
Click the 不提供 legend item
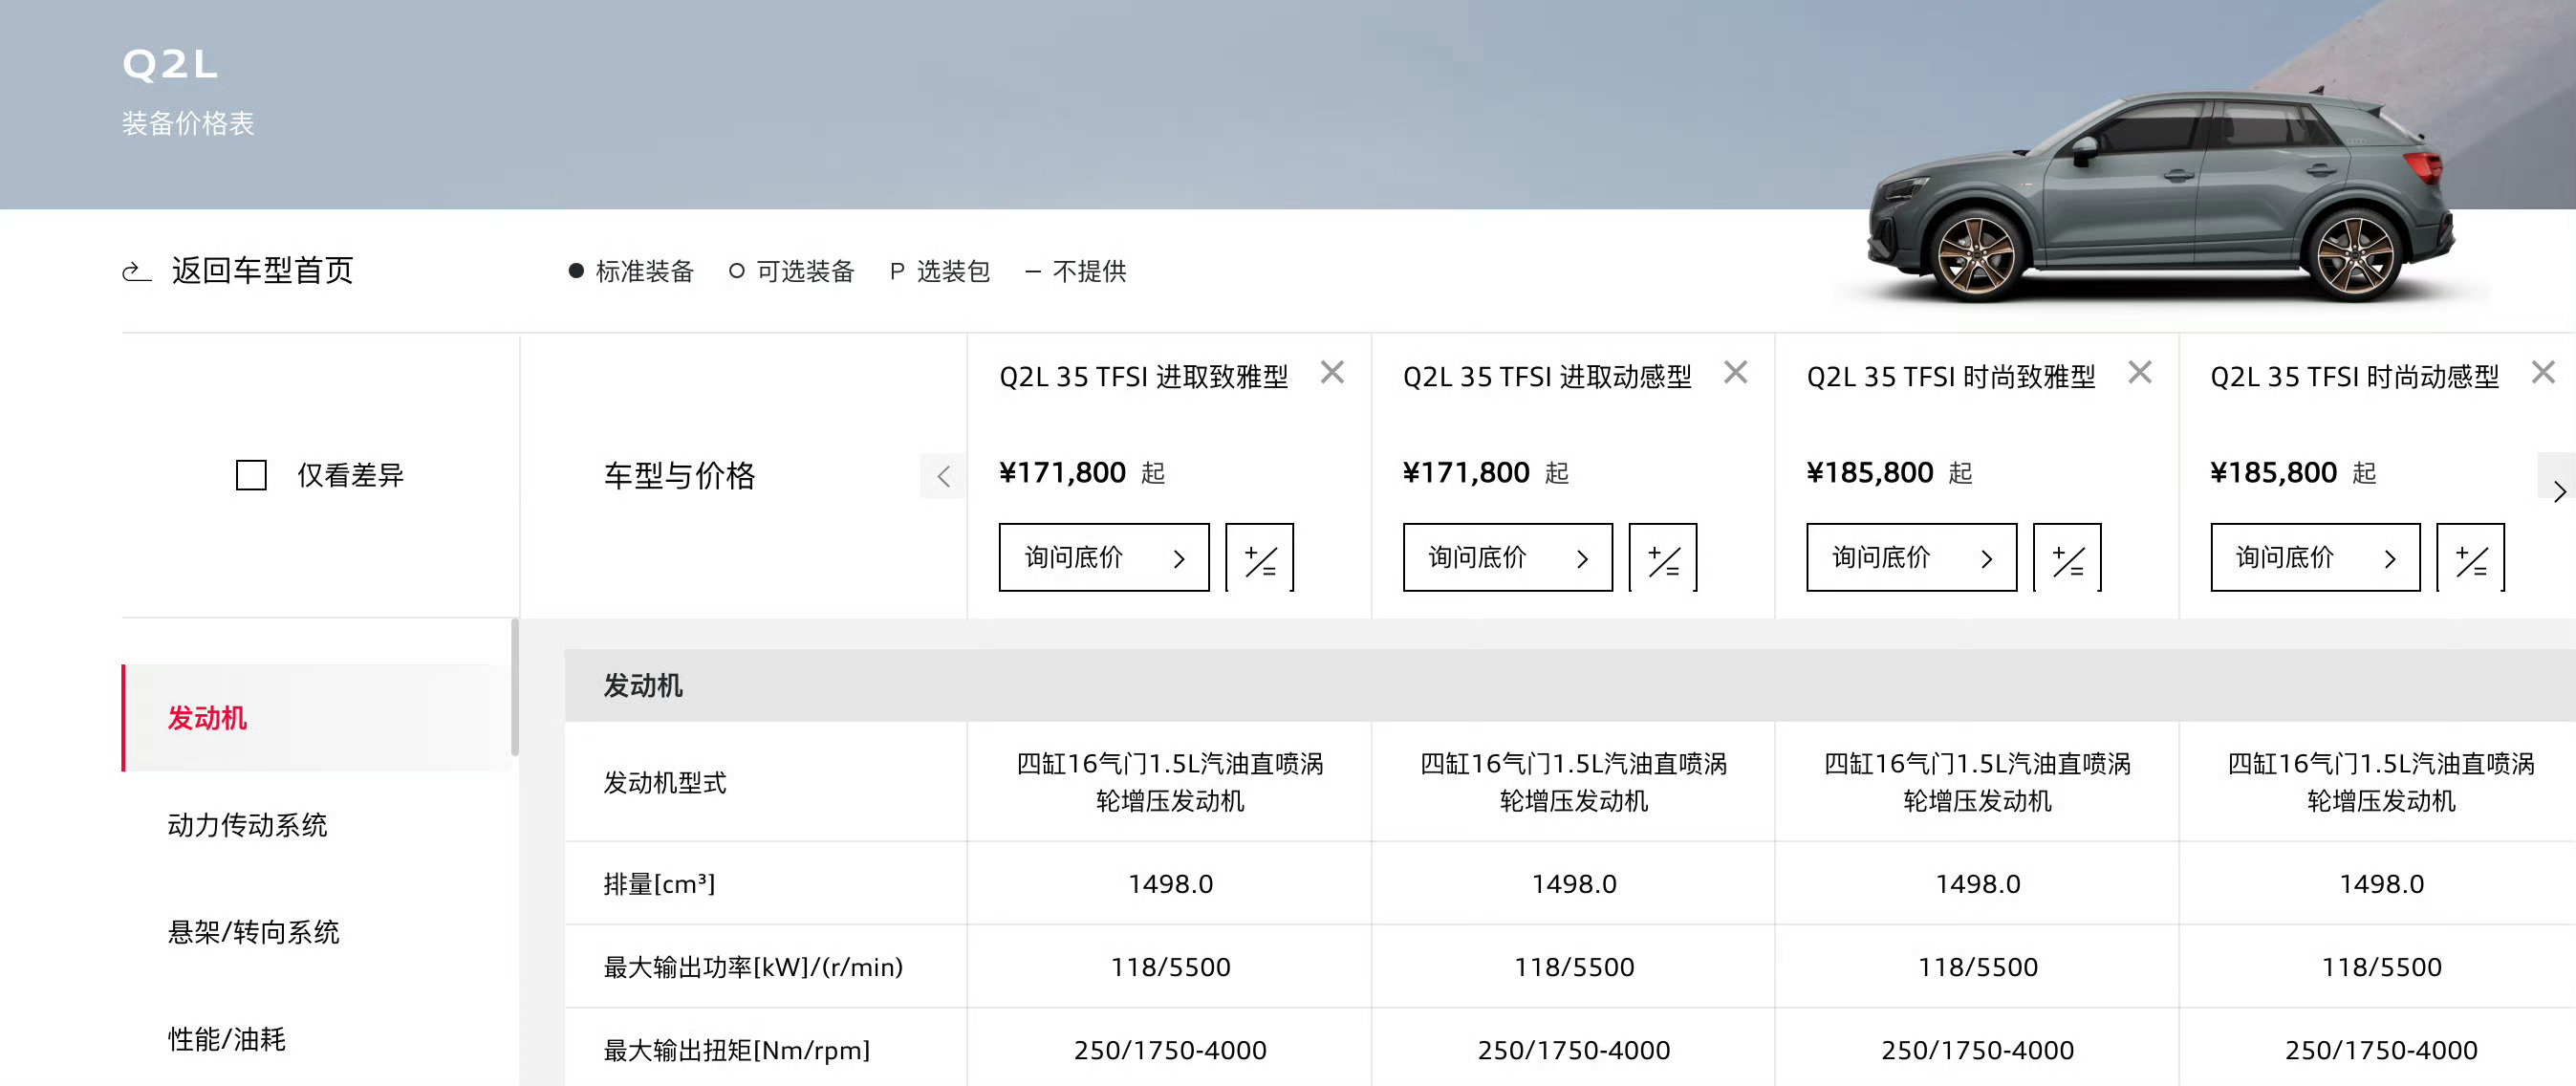(1076, 271)
